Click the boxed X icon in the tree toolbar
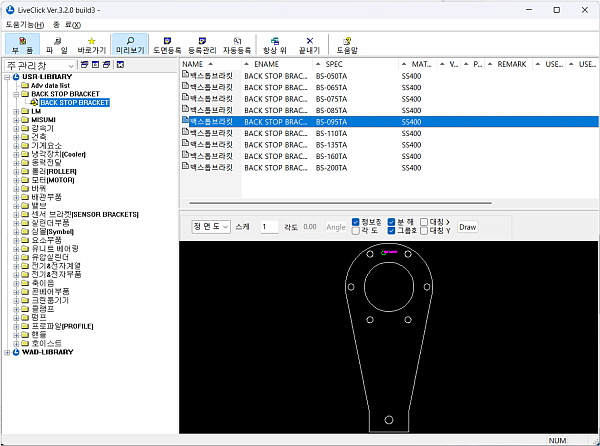Screen dimensions: 600x446 pos(120,65)
